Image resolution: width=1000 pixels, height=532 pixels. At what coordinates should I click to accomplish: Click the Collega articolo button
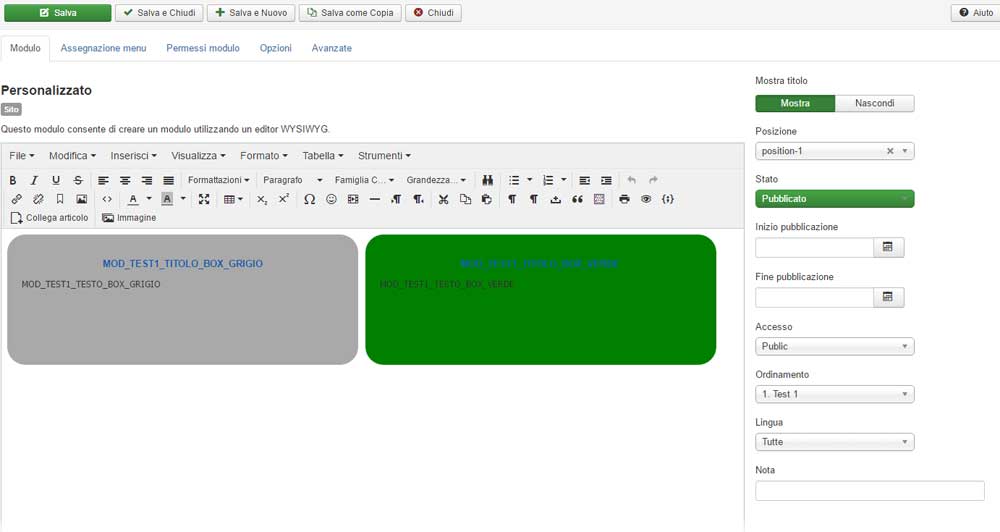click(x=50, y=218)
